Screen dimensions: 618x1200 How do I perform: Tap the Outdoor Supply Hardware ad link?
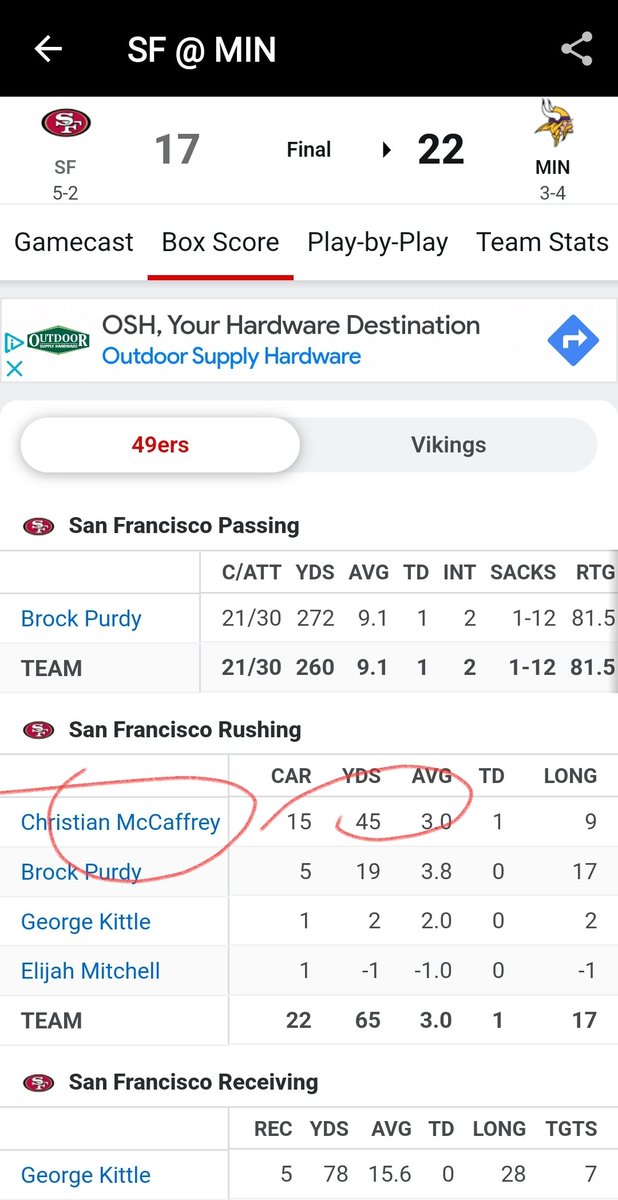click(x=231, y=356)
